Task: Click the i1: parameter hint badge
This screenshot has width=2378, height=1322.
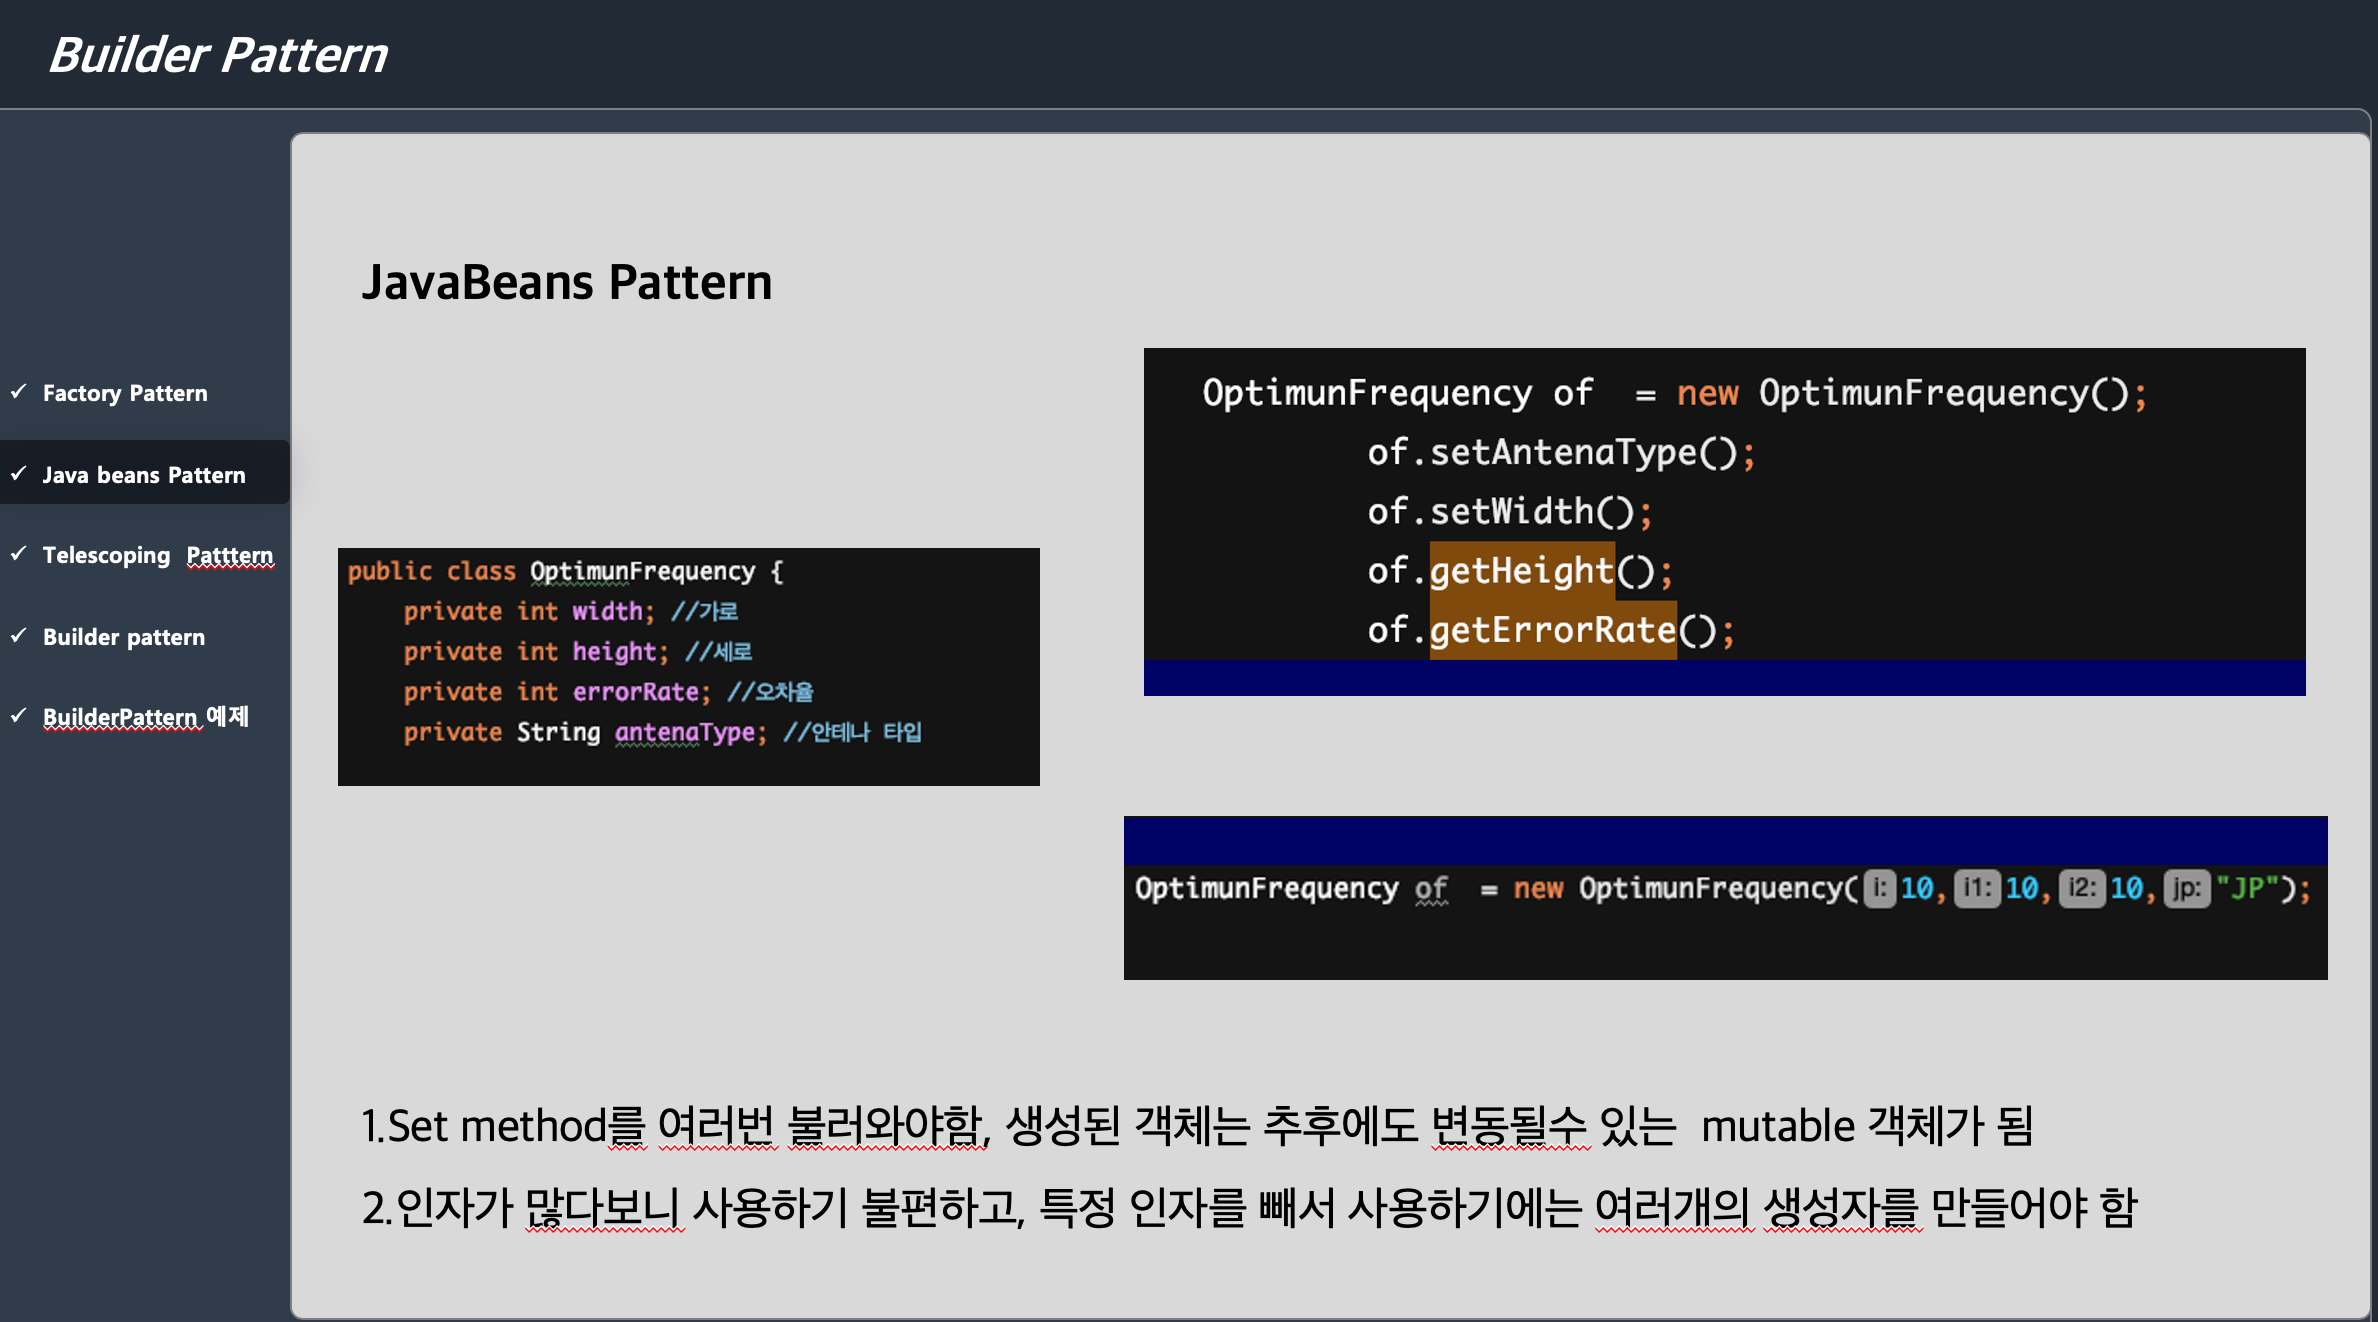Action: click(x=1976, y=888)
